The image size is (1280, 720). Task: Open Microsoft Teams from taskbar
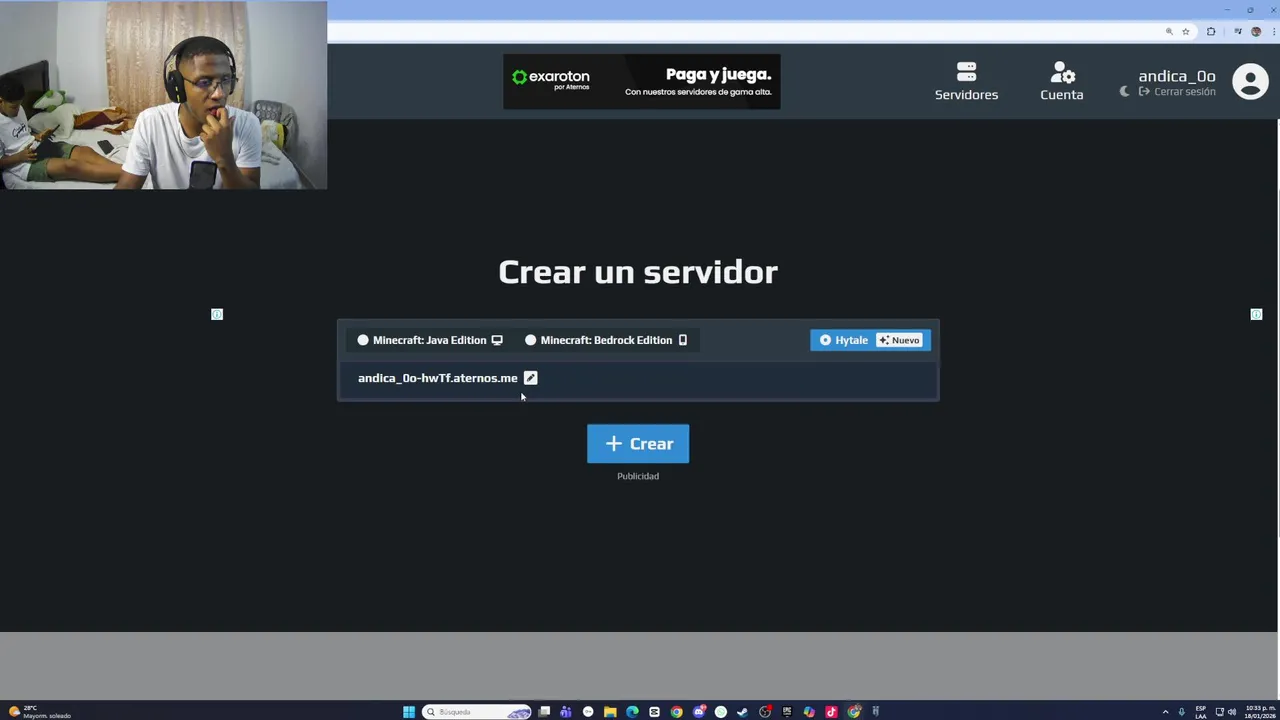(566, 712)
